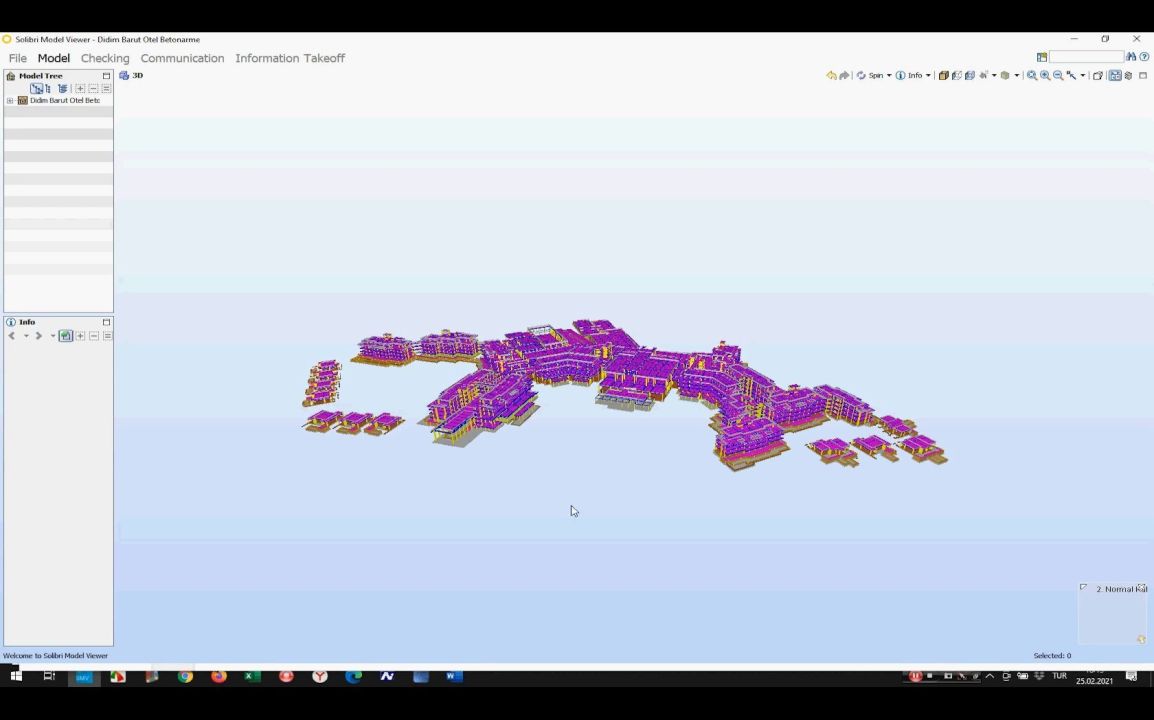
Task: Open the Checking tab
Action: pos(105,58)
